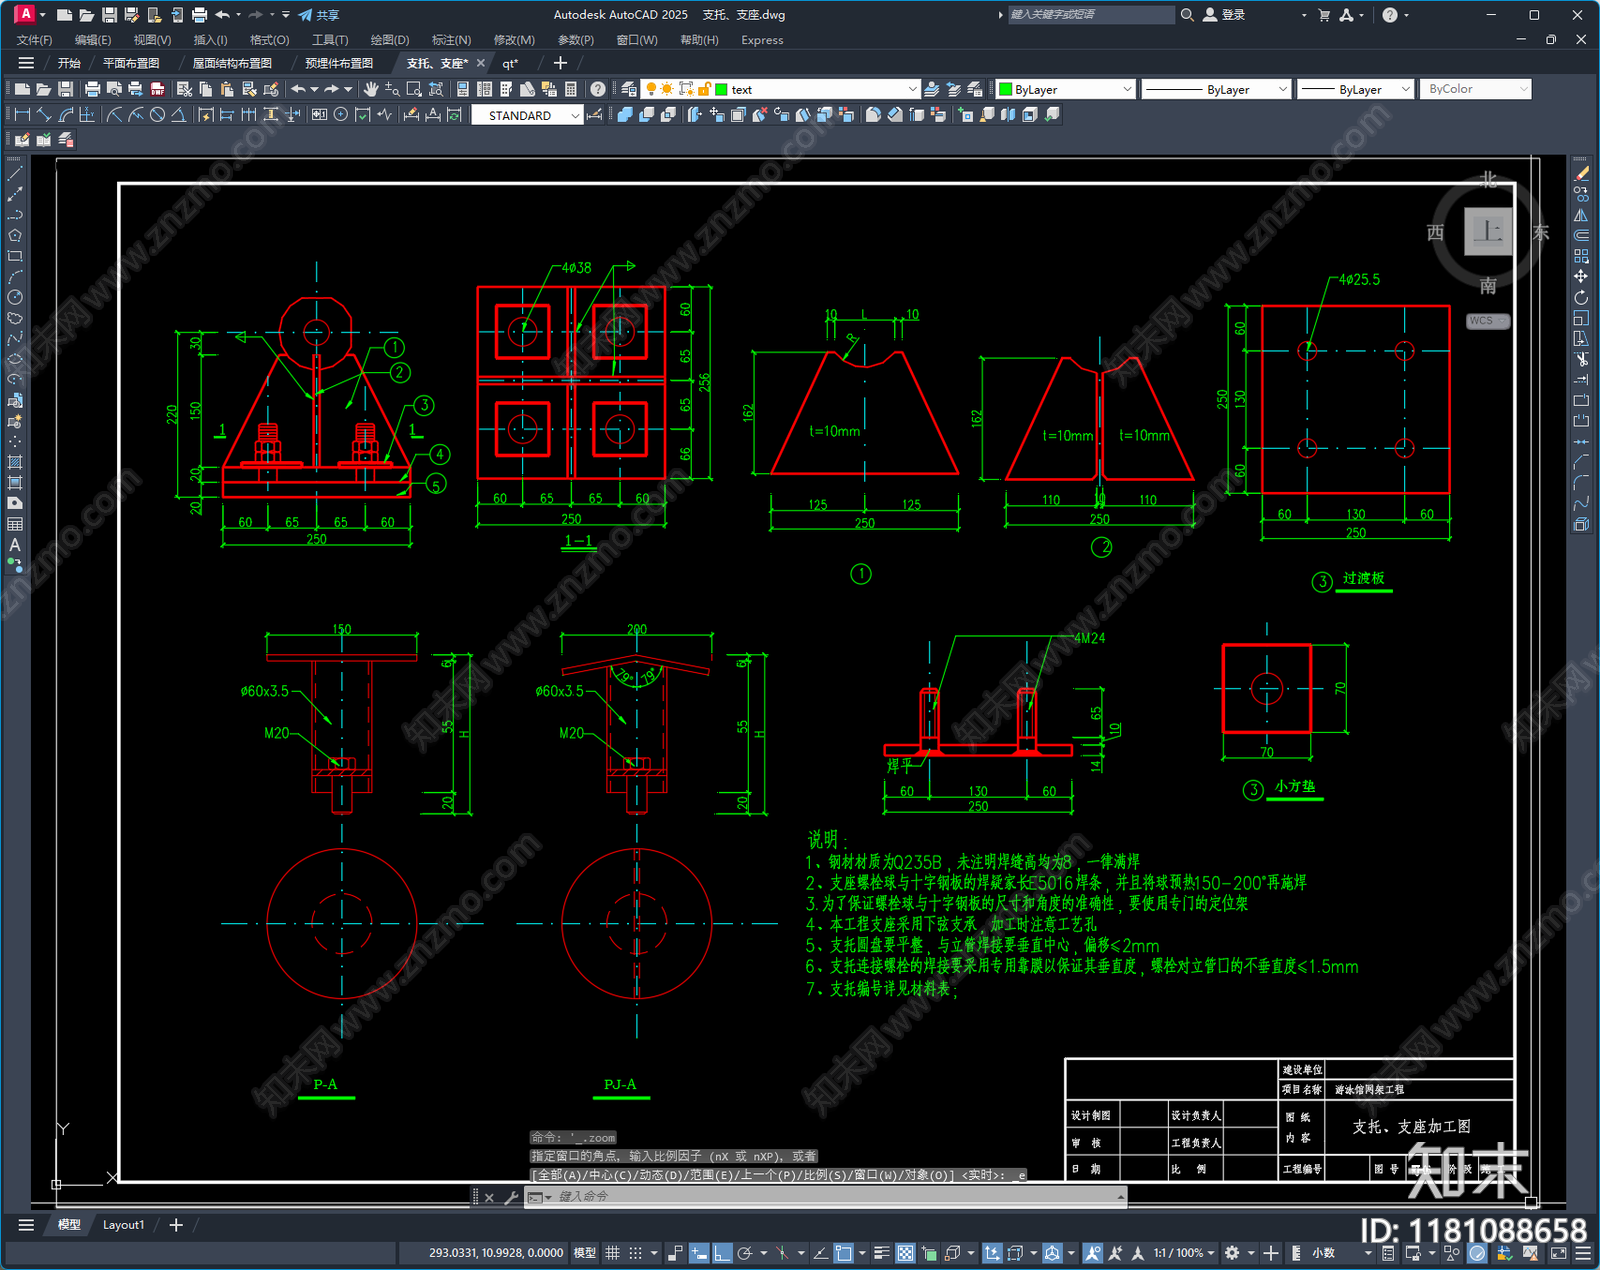Open the ByLayer linetype dropdown
The height and width of the screenshot is (1270, 1600).
coord(1216,89)
